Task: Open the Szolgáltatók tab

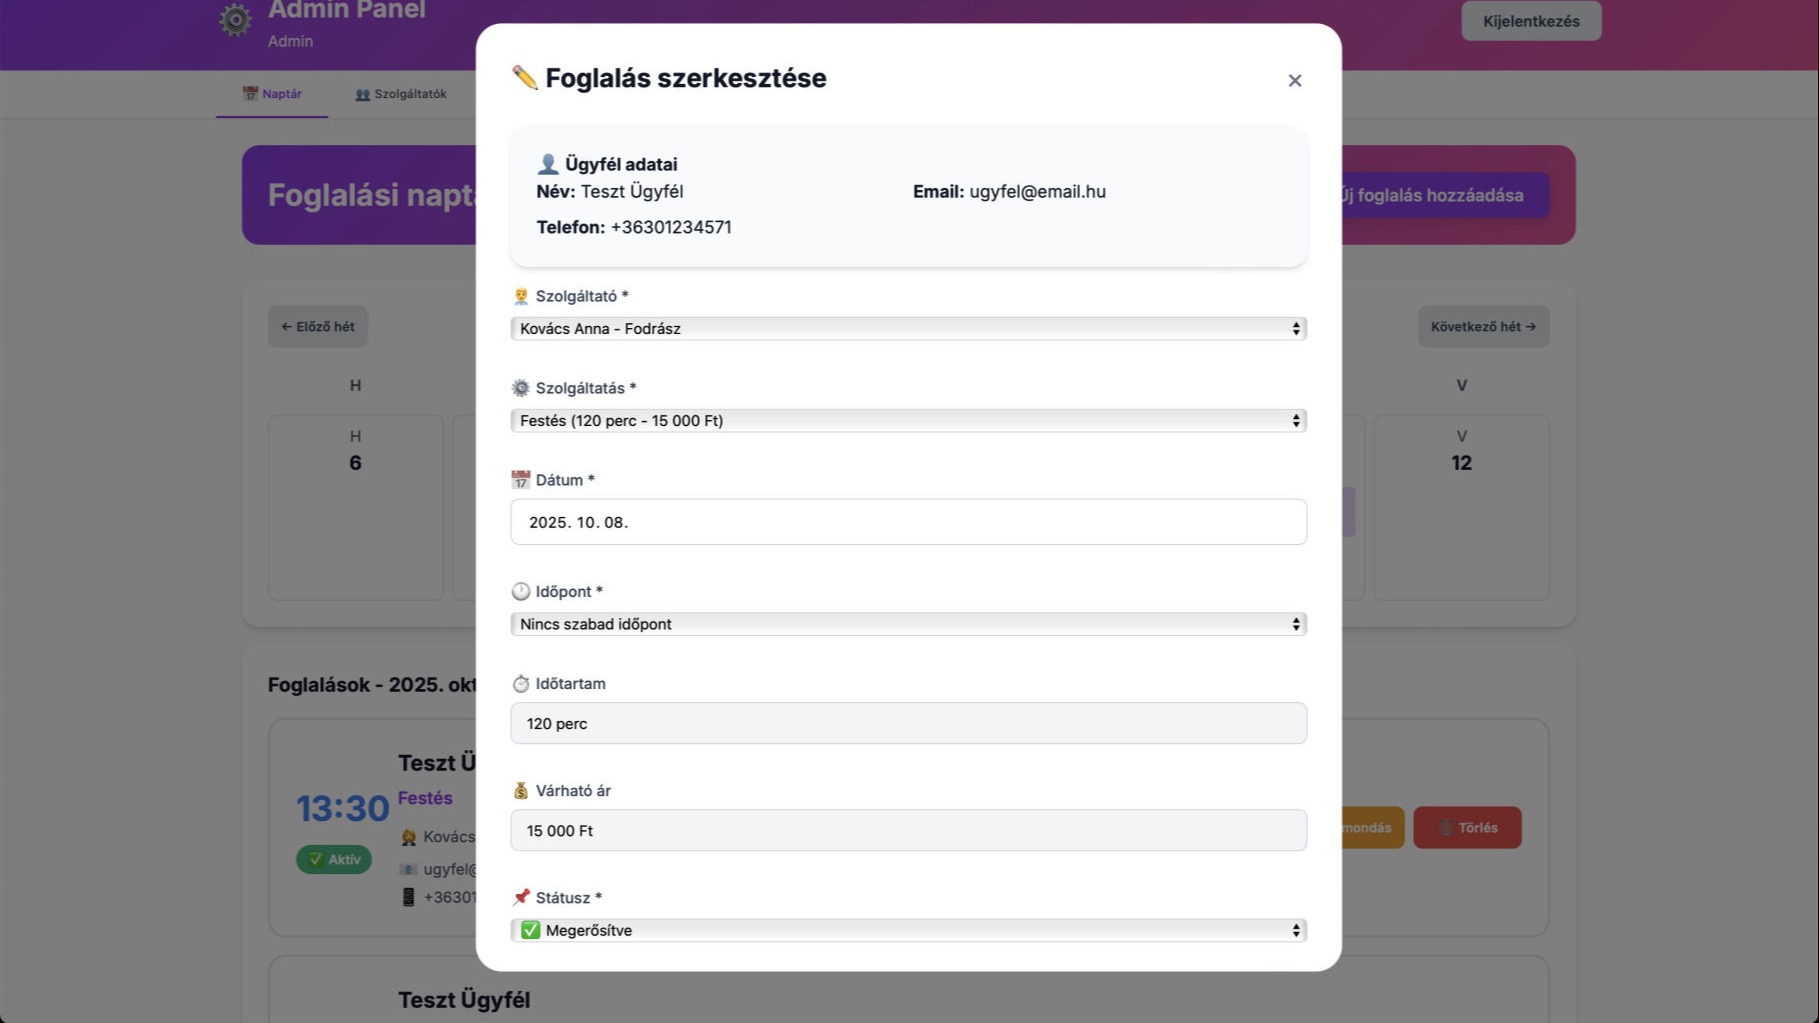Action: click(401, 94)
